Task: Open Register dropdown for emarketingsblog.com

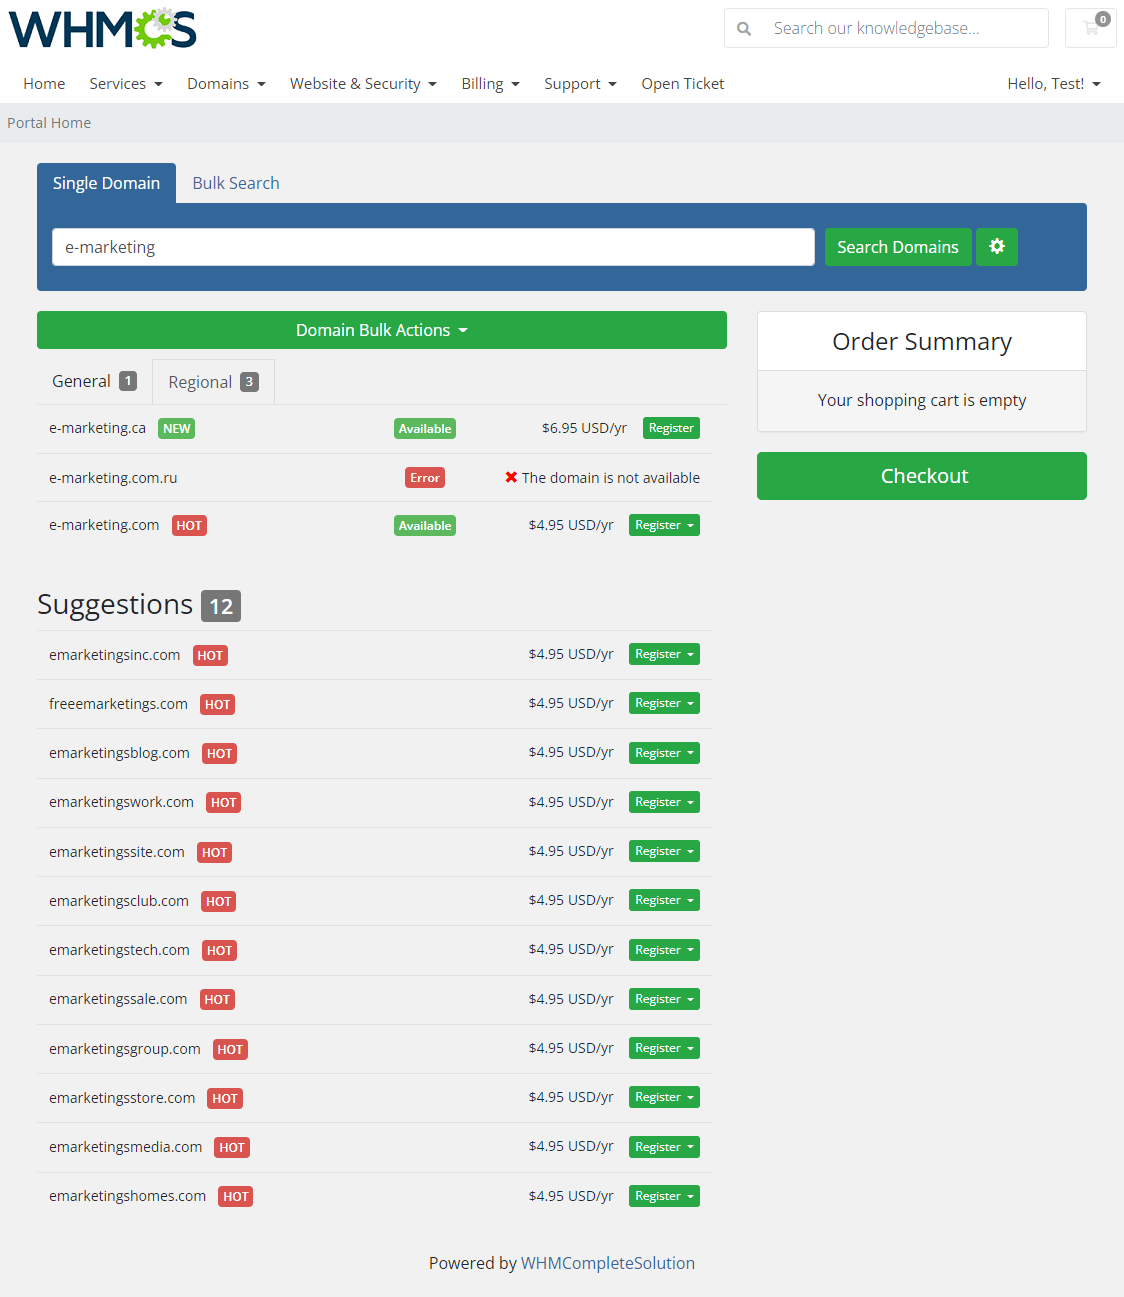Action: click(x=664, y=753)
